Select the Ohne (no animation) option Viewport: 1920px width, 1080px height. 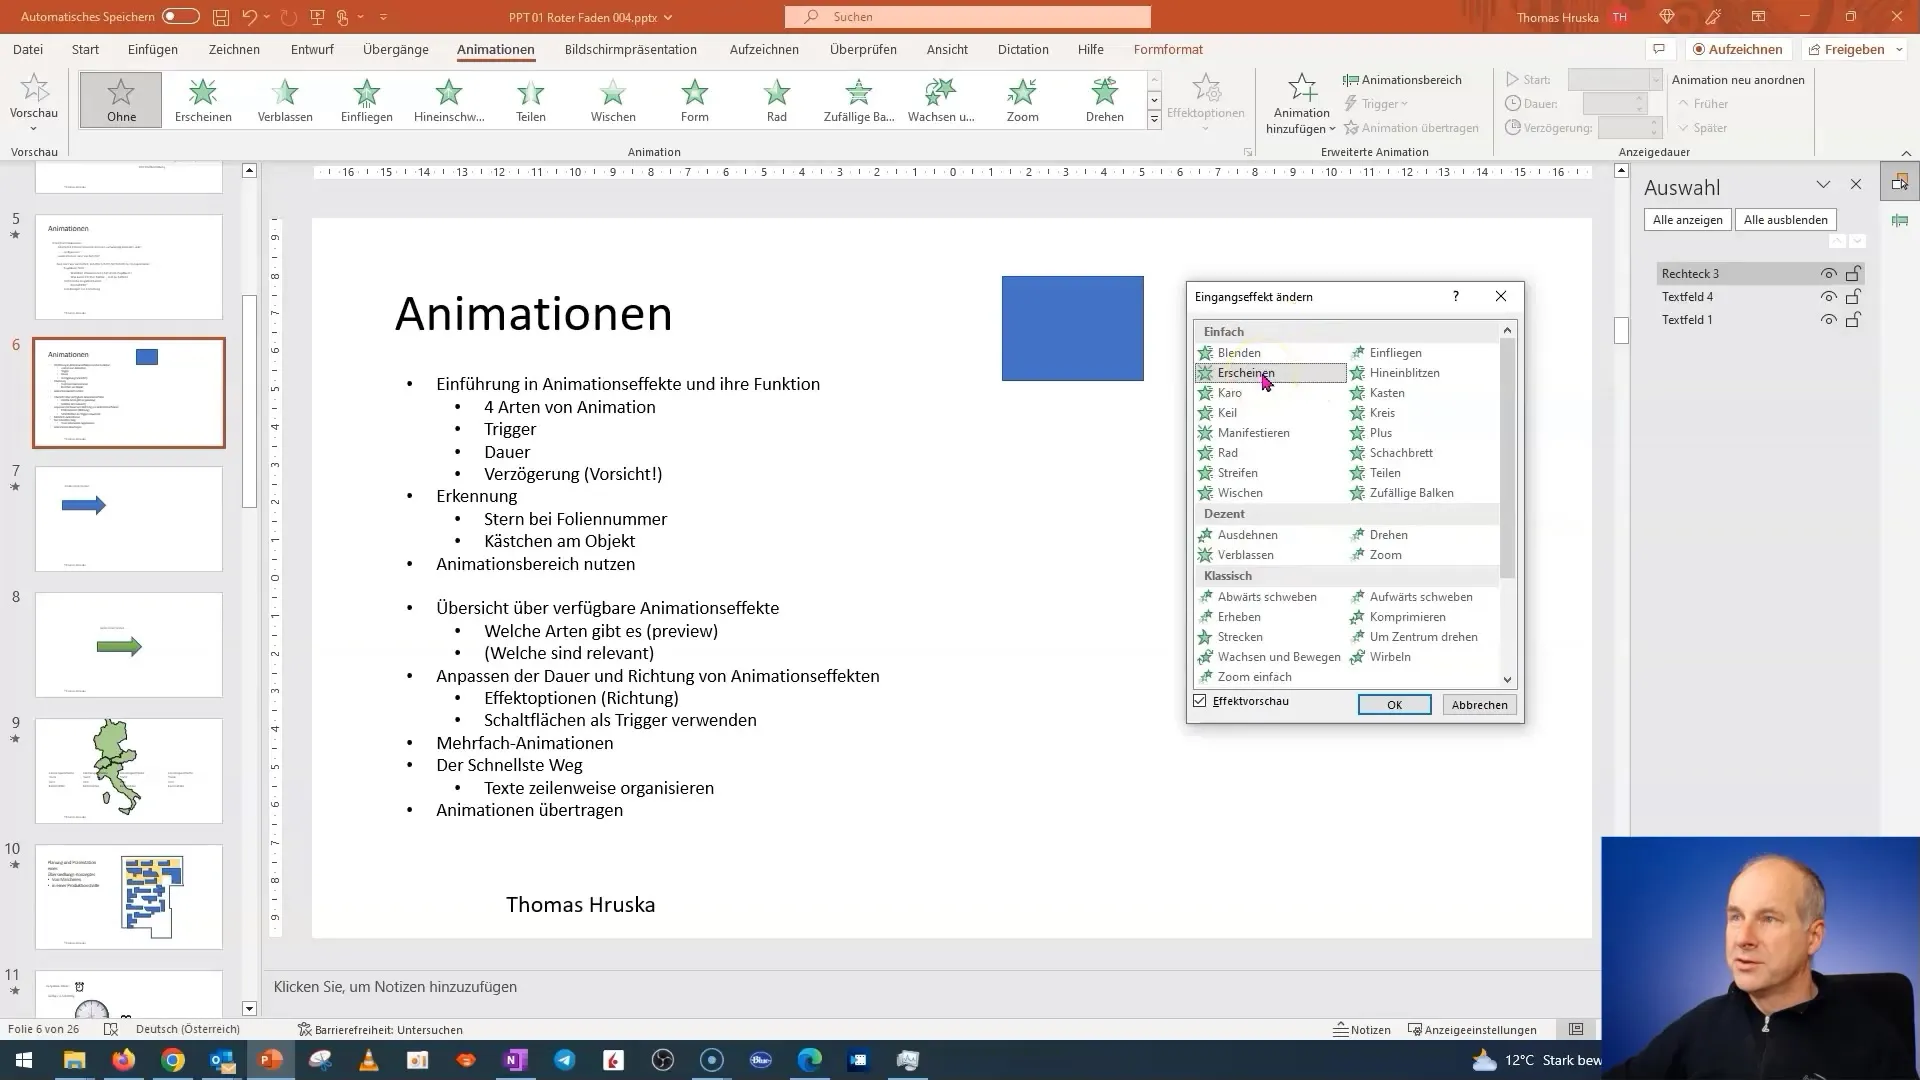point(121,100)
